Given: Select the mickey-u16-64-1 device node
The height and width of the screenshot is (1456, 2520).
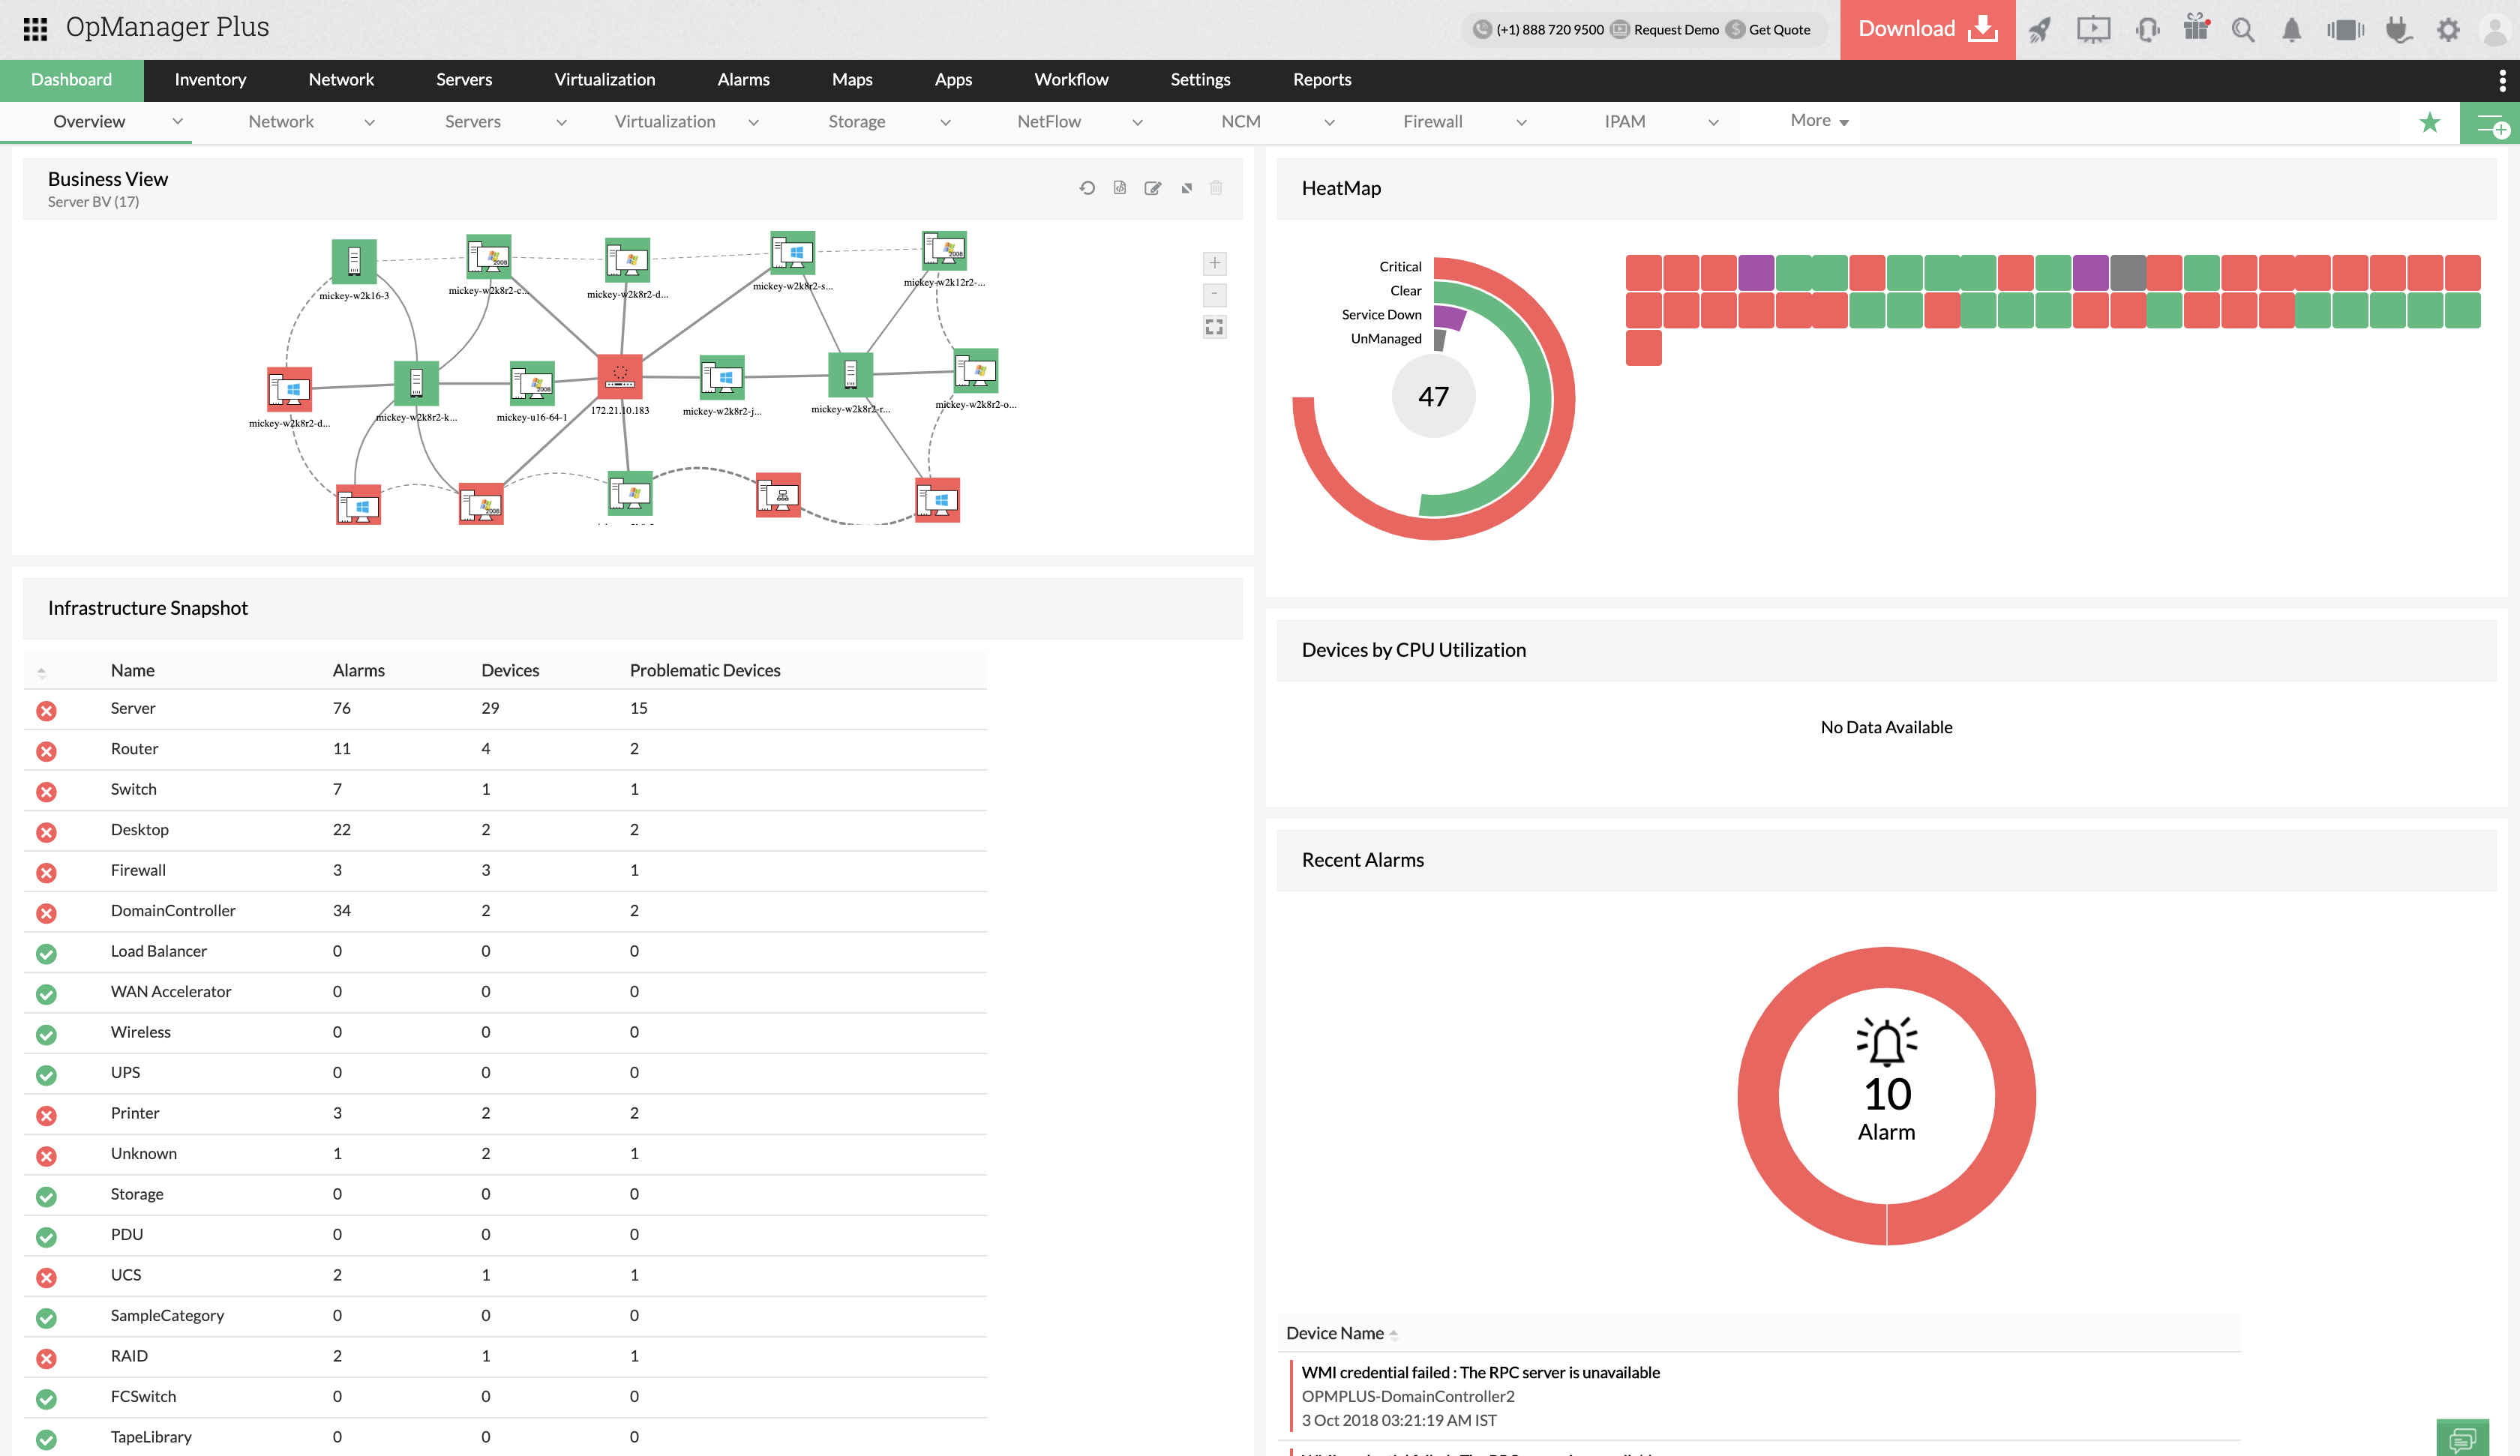Looking at the screenshot, I should coord(532,384).
